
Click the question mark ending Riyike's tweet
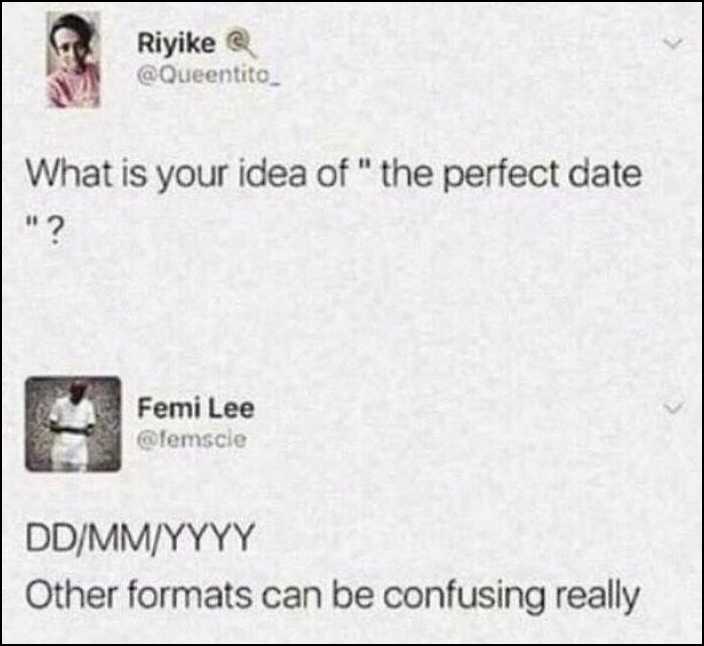click(x=58, y=219)
